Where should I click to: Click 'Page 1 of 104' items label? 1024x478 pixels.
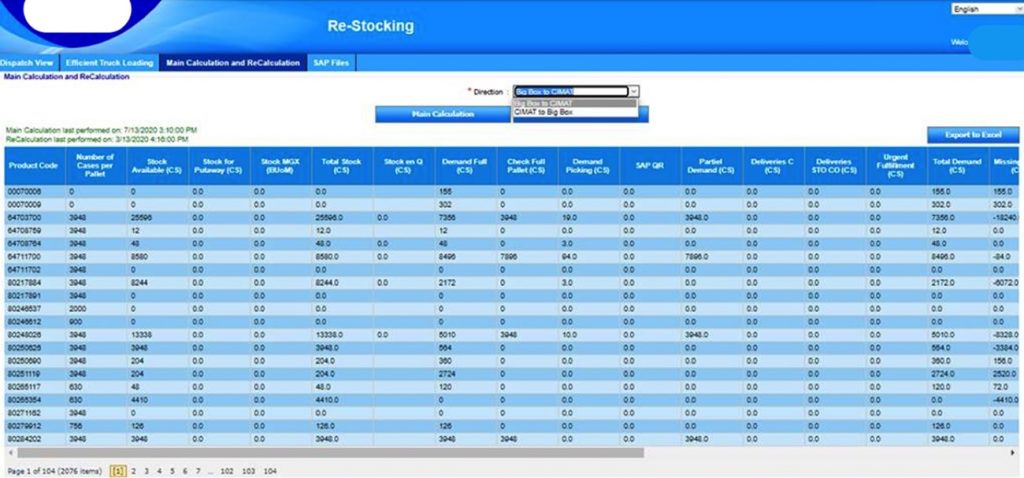tap(55, 471)
